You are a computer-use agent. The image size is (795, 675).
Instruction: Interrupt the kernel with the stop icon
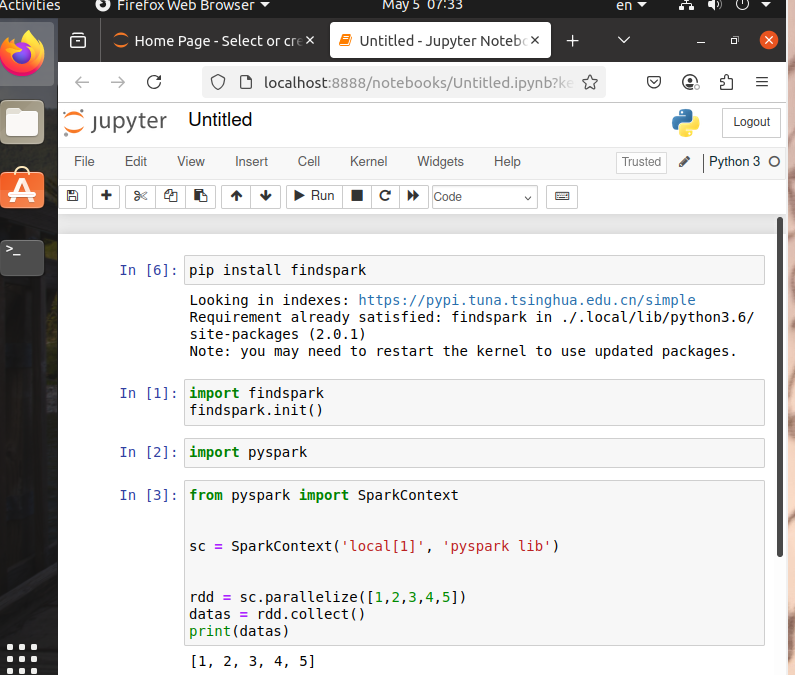[357, 197]
